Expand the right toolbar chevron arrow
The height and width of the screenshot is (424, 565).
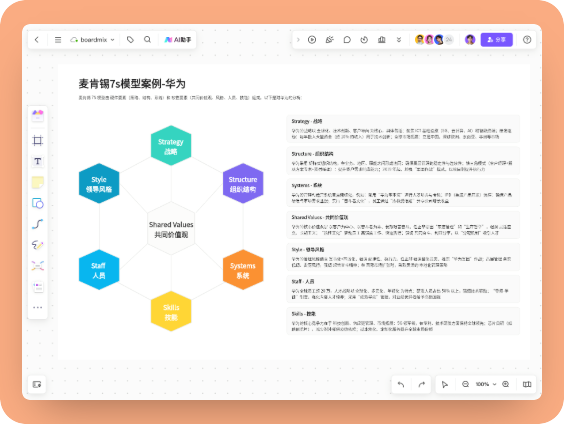point(298,40)
